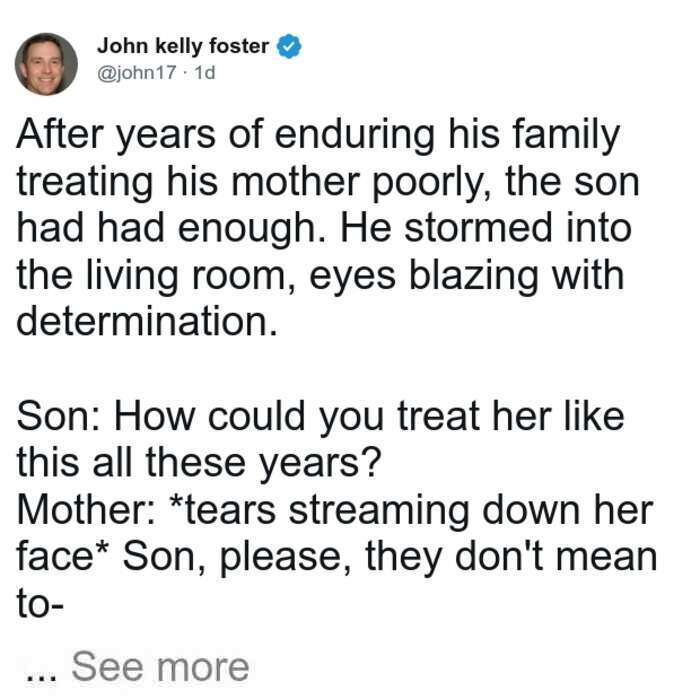700x700 pixels.
Task: Click the line 'face* Son, please, they don't'
Action: click(x=337, y=557)
